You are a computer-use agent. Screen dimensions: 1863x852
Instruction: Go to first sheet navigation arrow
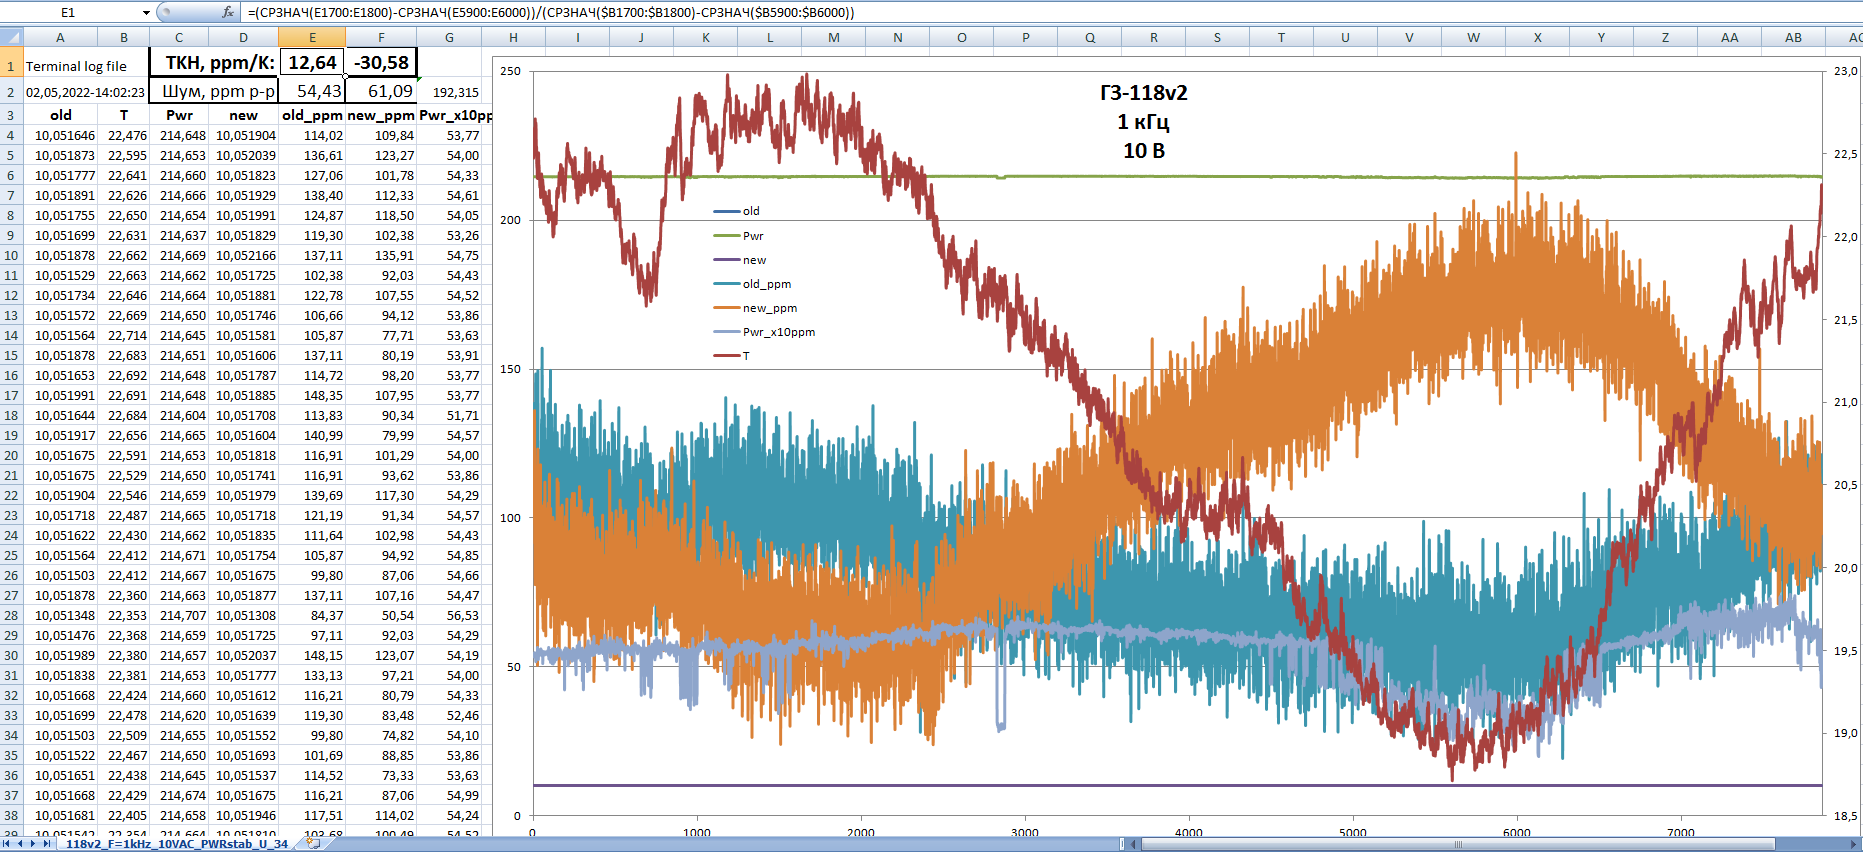pyautogui.click(x=6, y=844)
